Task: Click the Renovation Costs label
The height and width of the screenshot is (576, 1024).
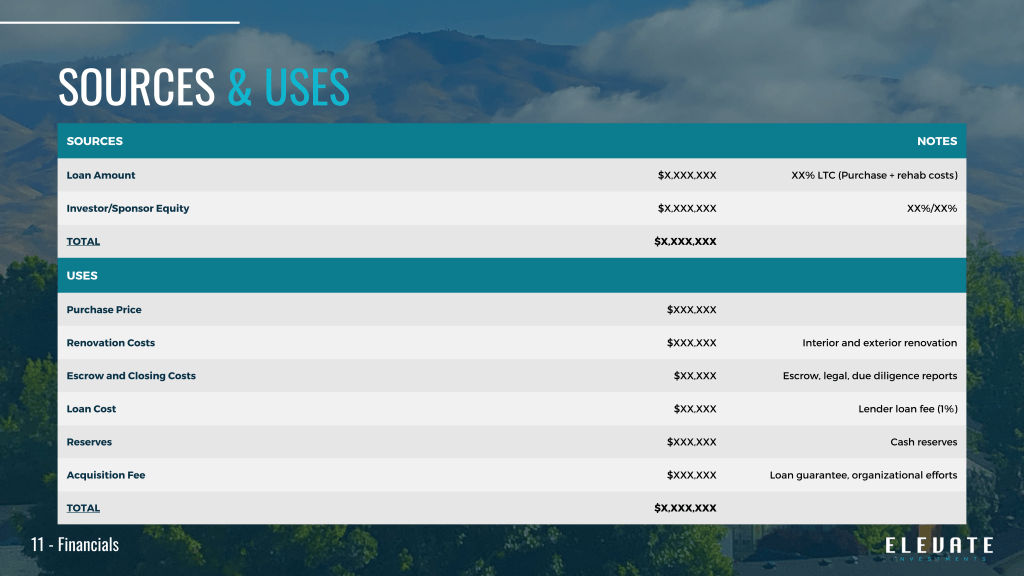Action: [x=111, y=342]
